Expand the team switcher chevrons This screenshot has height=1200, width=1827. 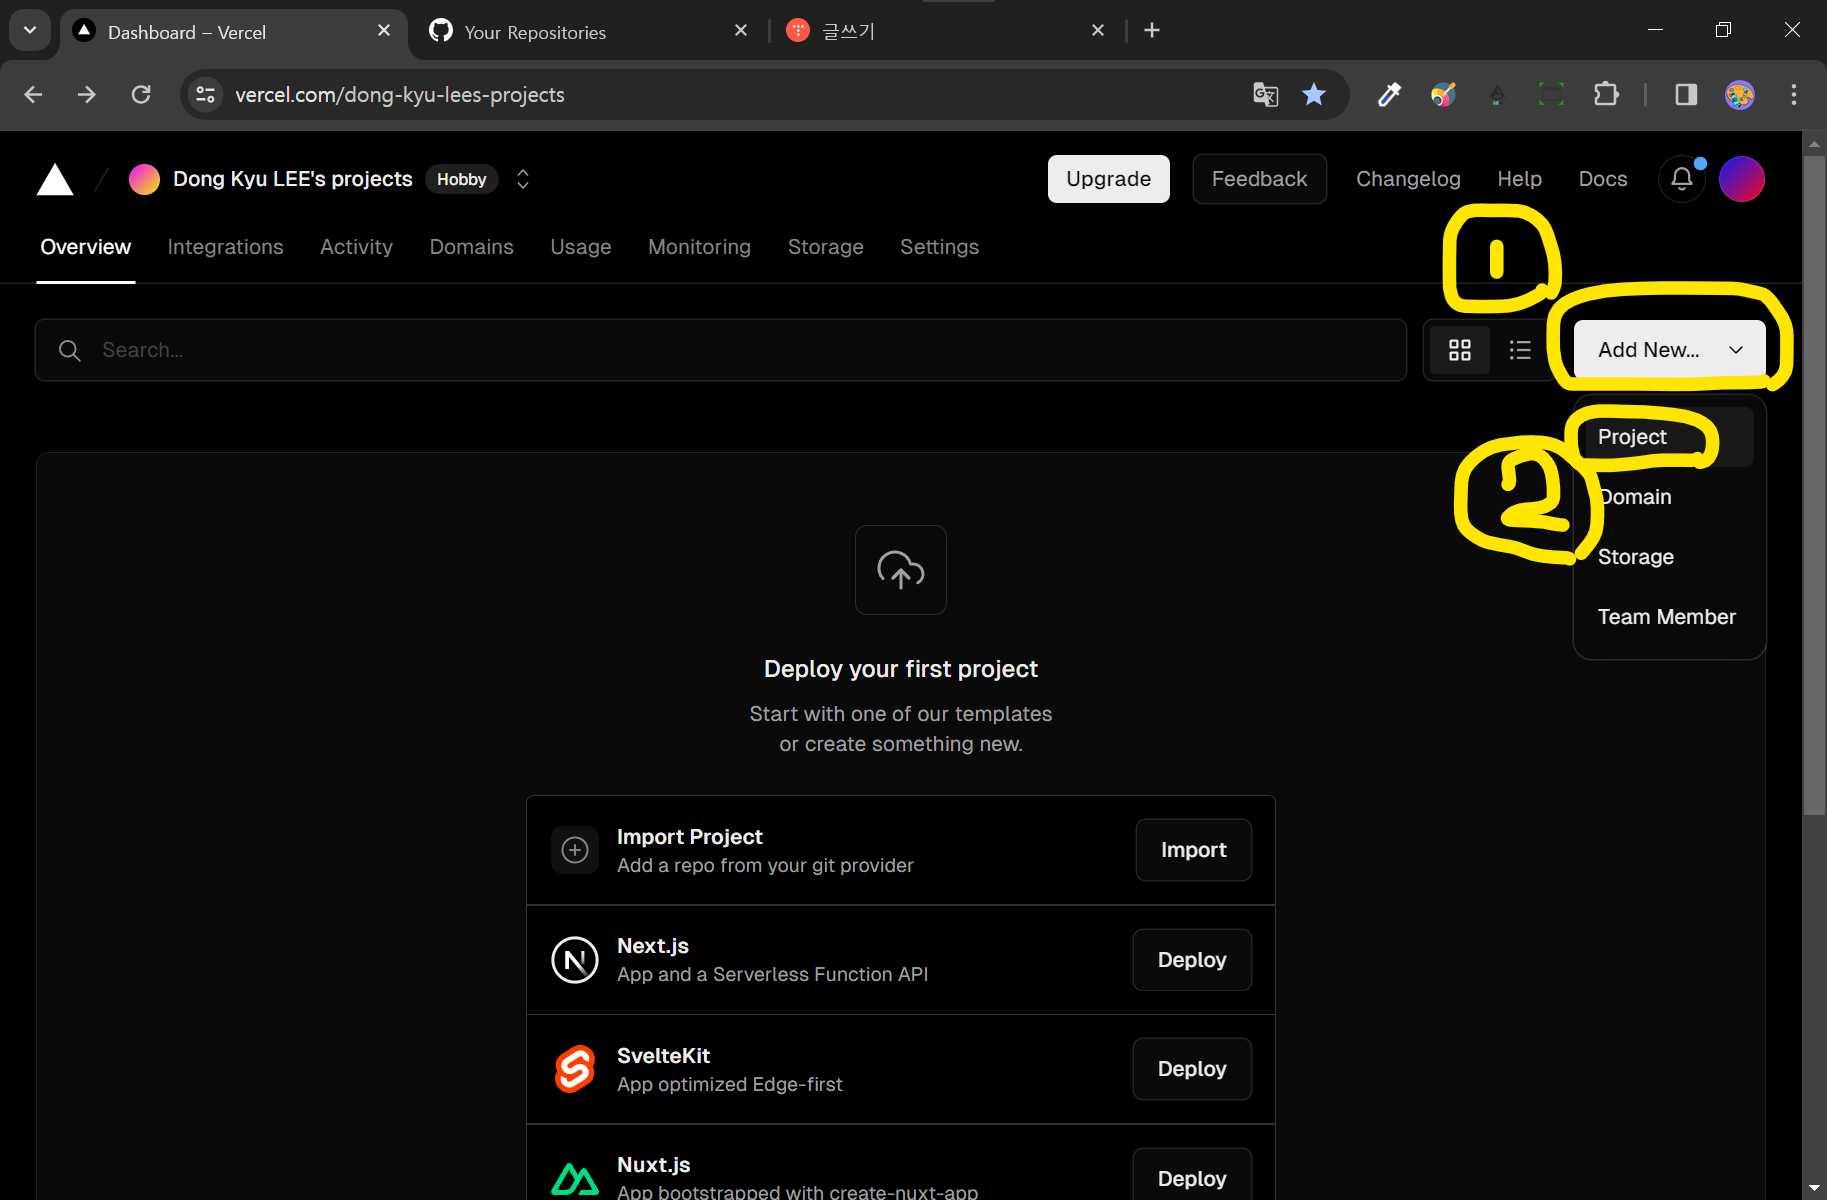(x=523, y=179)
